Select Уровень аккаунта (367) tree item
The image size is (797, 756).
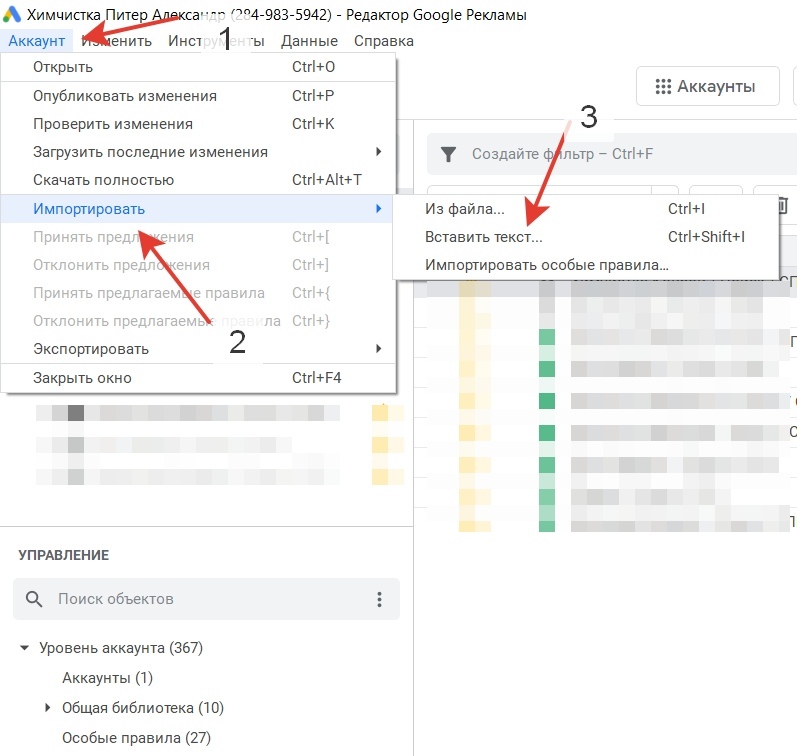pos(121,648)
